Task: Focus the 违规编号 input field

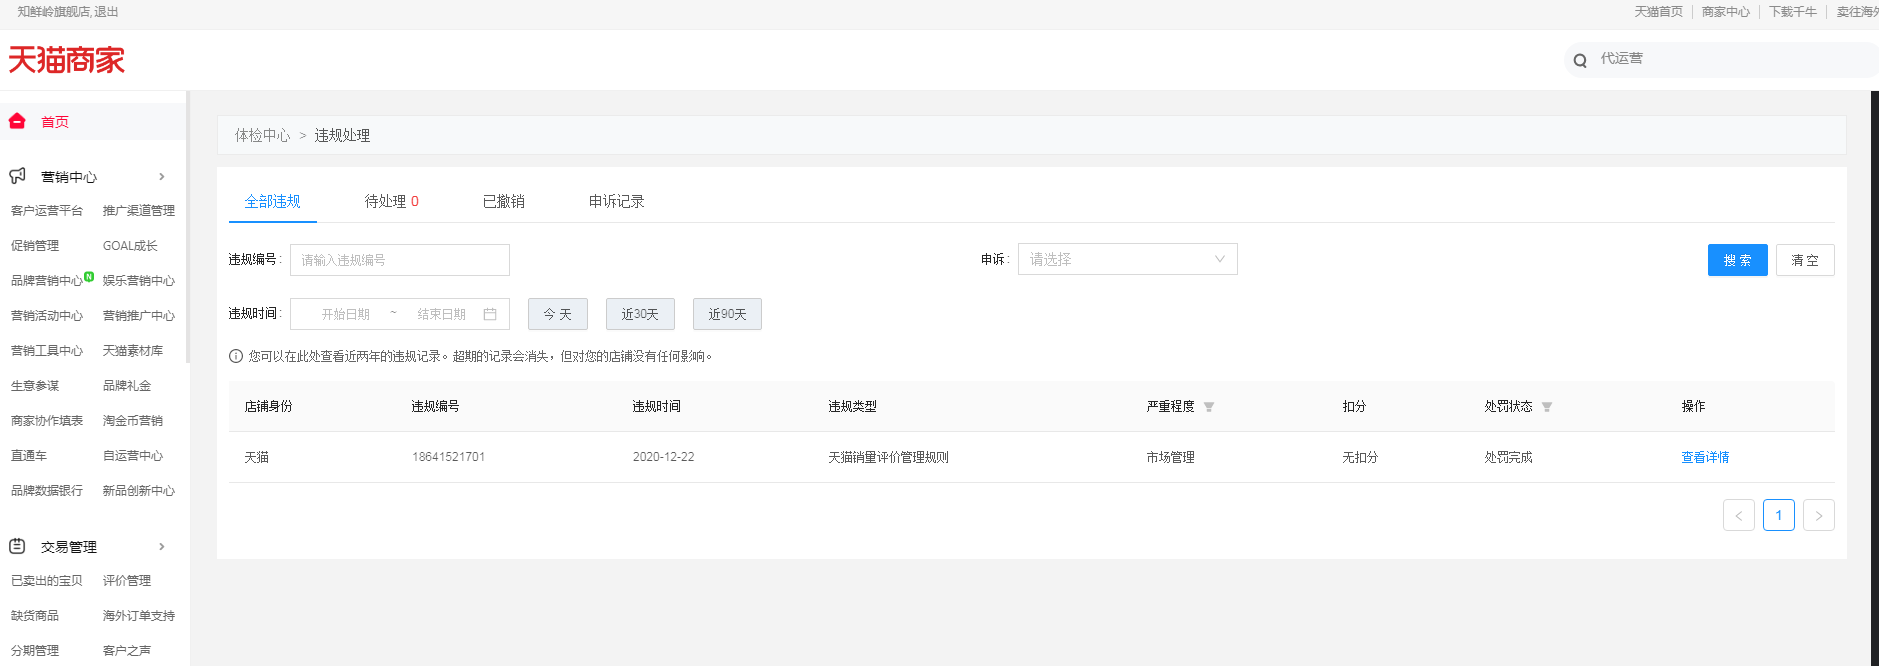Action: pyautogui.click(x=400, y=260)
